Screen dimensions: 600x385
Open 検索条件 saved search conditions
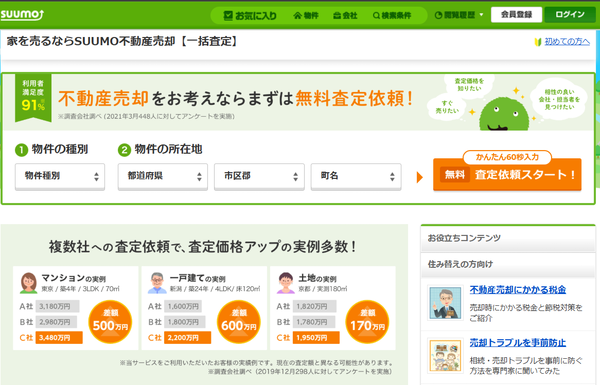(392, 16)
